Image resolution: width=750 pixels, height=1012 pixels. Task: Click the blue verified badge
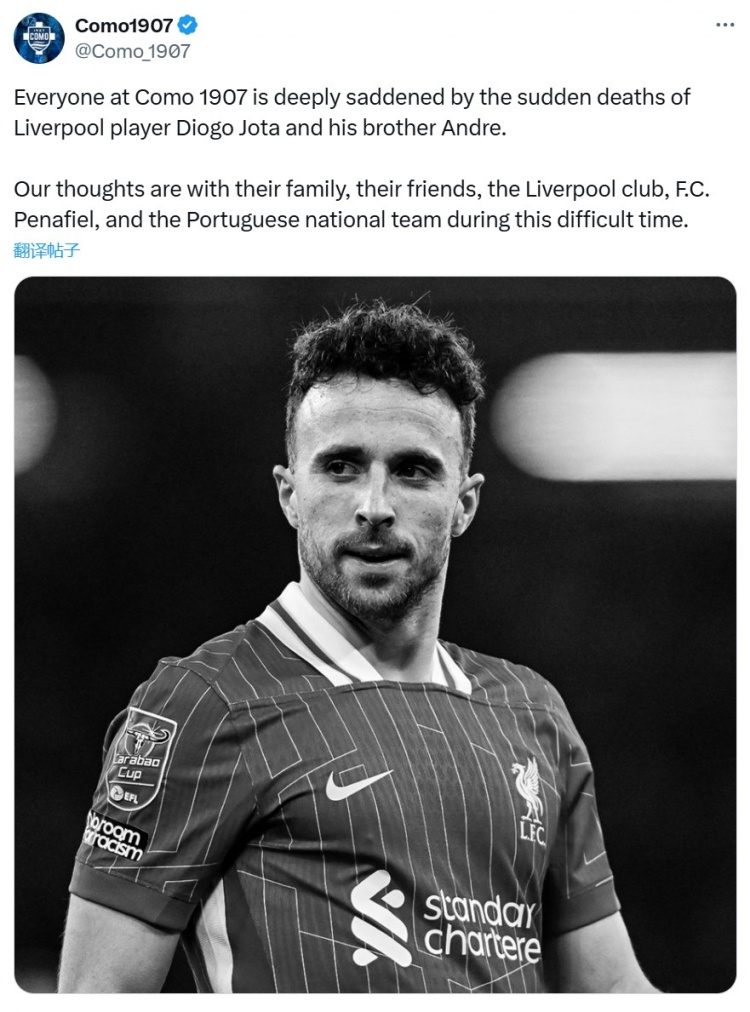click(187, 26)
